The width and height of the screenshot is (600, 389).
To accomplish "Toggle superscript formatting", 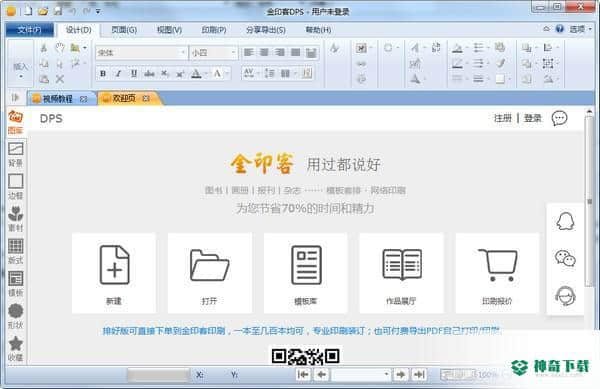I will [x=180, y=73].
